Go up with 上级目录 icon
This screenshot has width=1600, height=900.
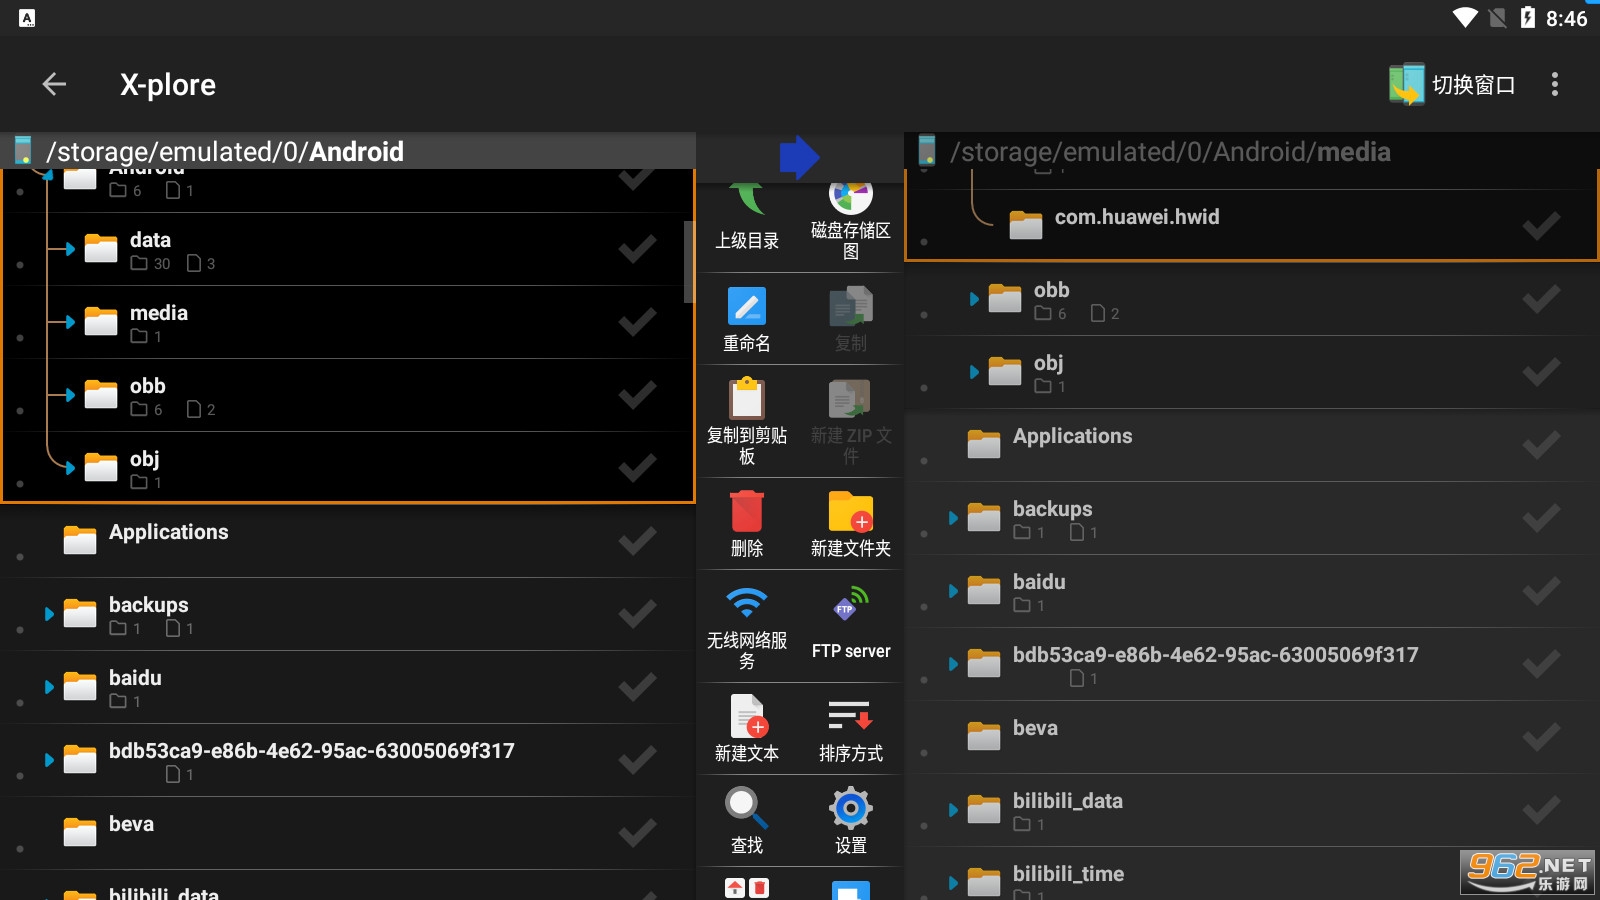click(747, 199)
